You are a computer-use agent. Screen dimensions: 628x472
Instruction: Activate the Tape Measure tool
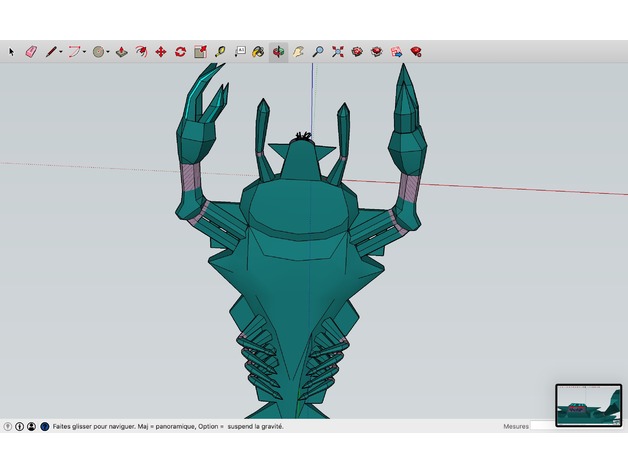point(220,51)
